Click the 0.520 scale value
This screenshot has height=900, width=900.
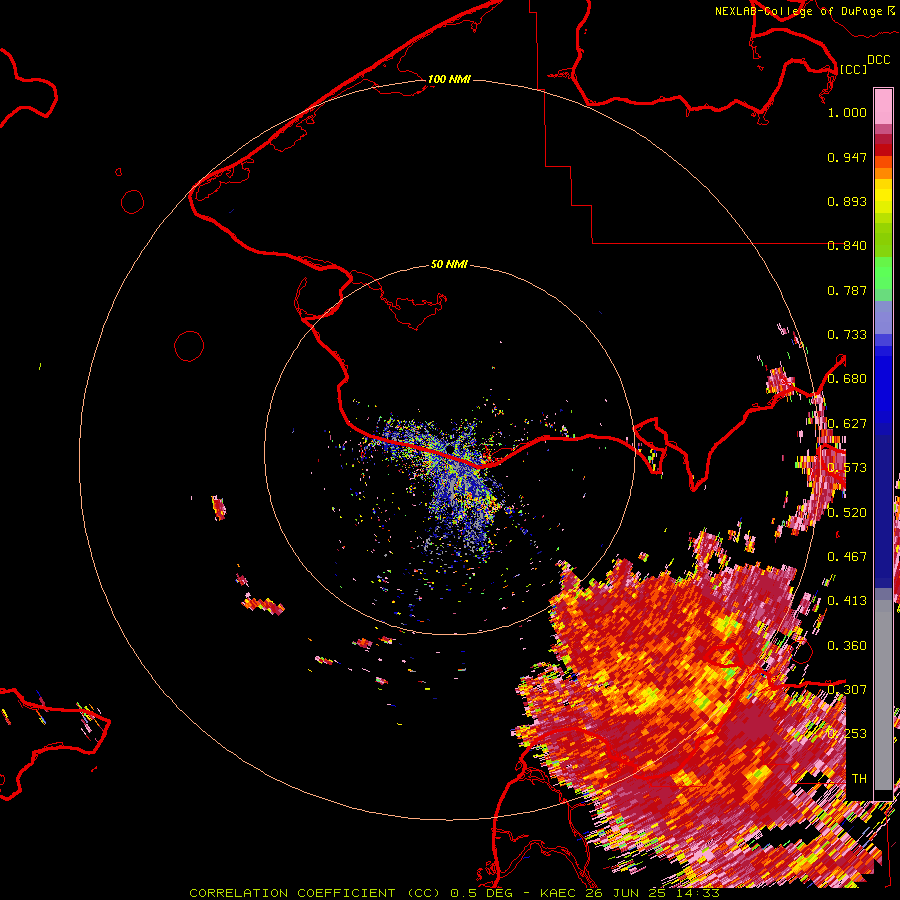pyautogui.click(x=847, y=512)
